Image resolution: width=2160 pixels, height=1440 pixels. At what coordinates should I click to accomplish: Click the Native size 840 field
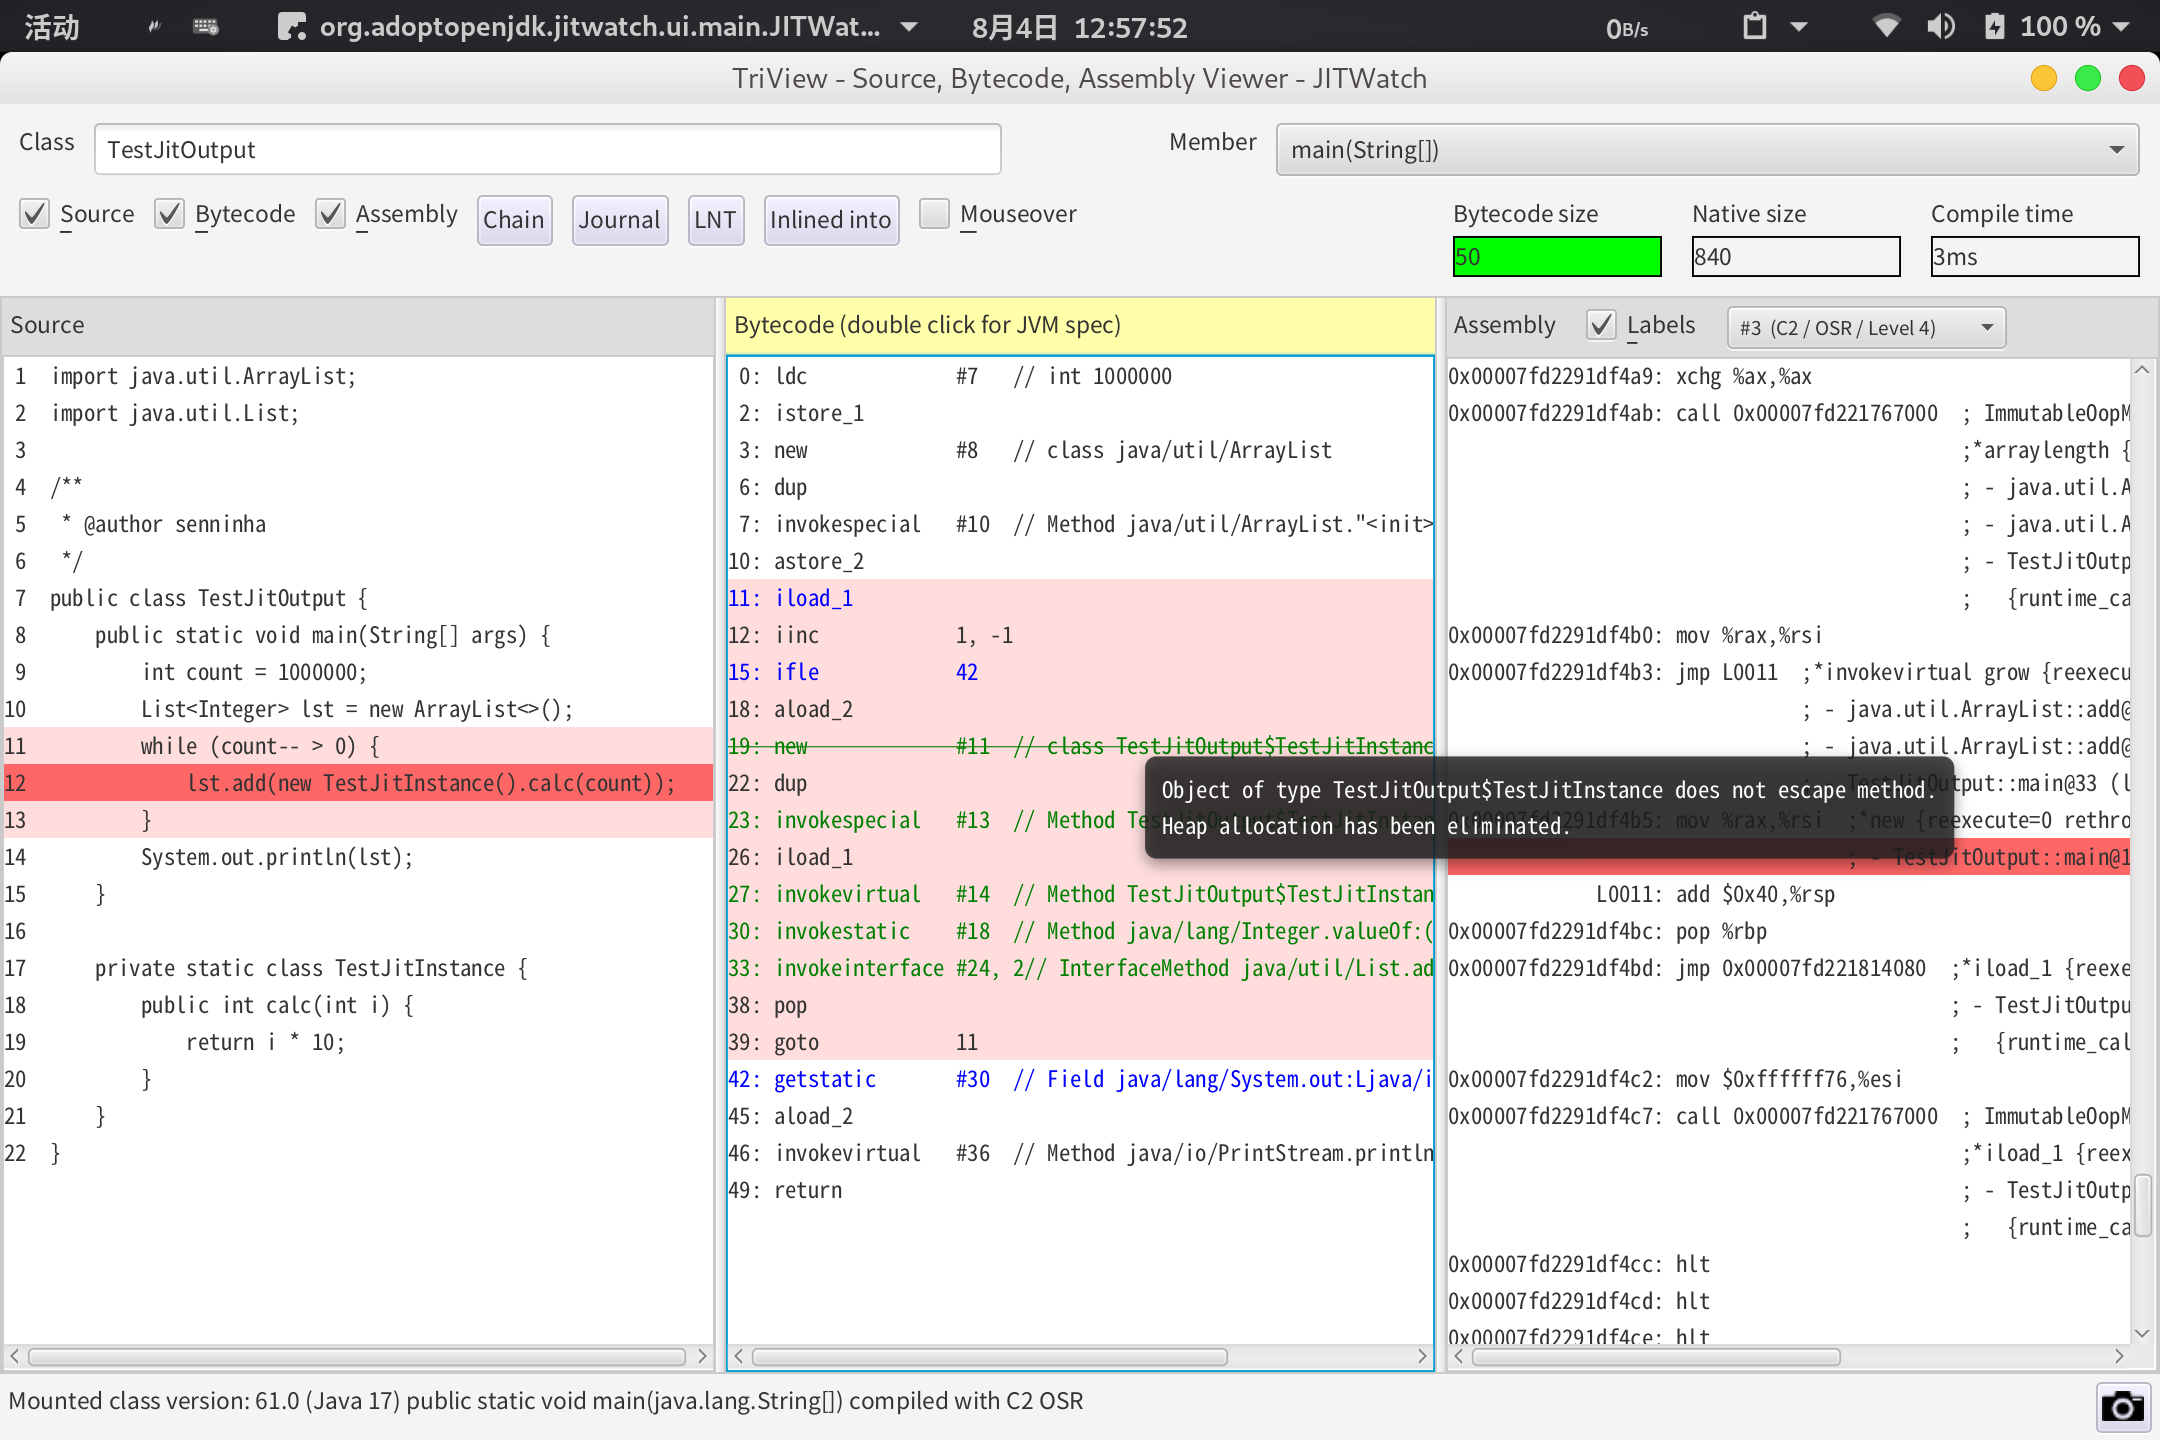[x=1796, y=256]
